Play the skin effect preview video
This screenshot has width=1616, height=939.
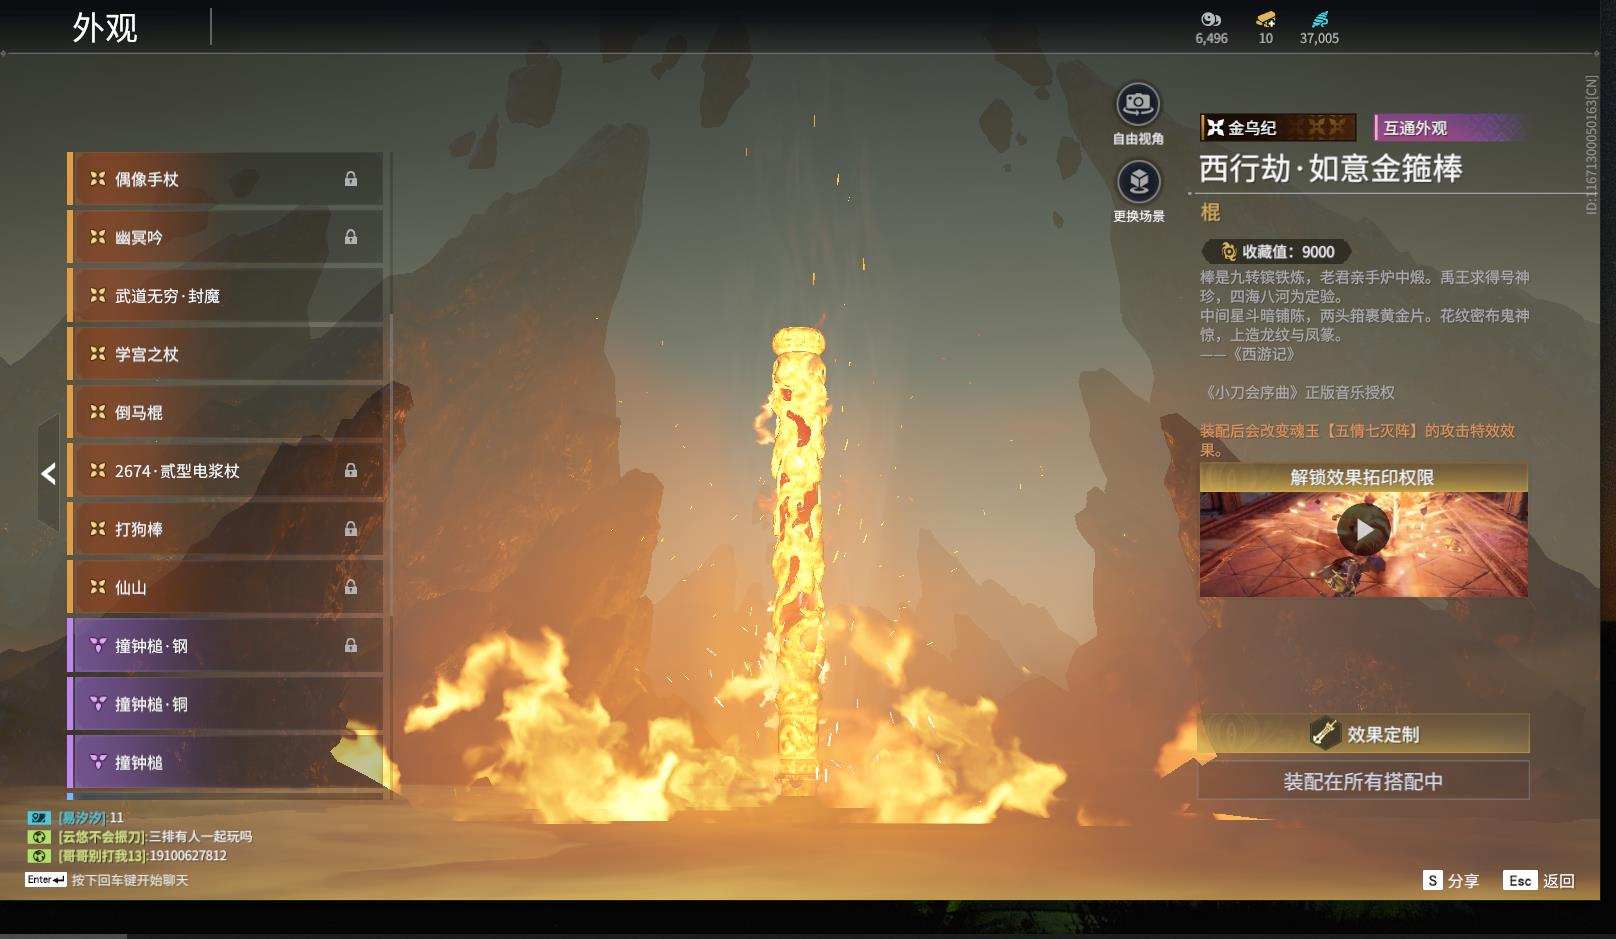1364,530
